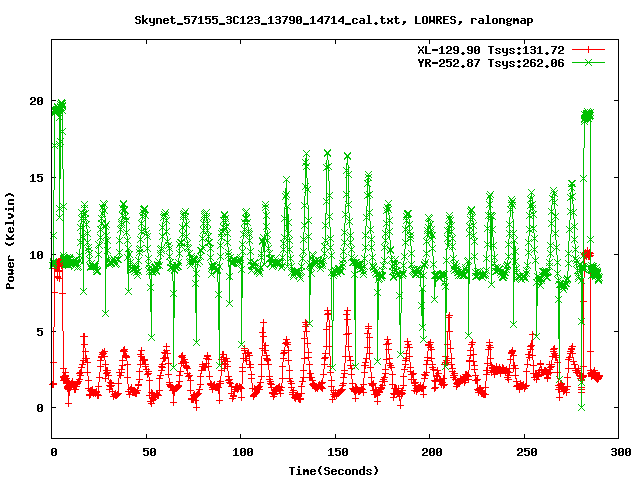640x480 pixels.
Task: Click the x-axis tick label 300
Action: point(621,452)
